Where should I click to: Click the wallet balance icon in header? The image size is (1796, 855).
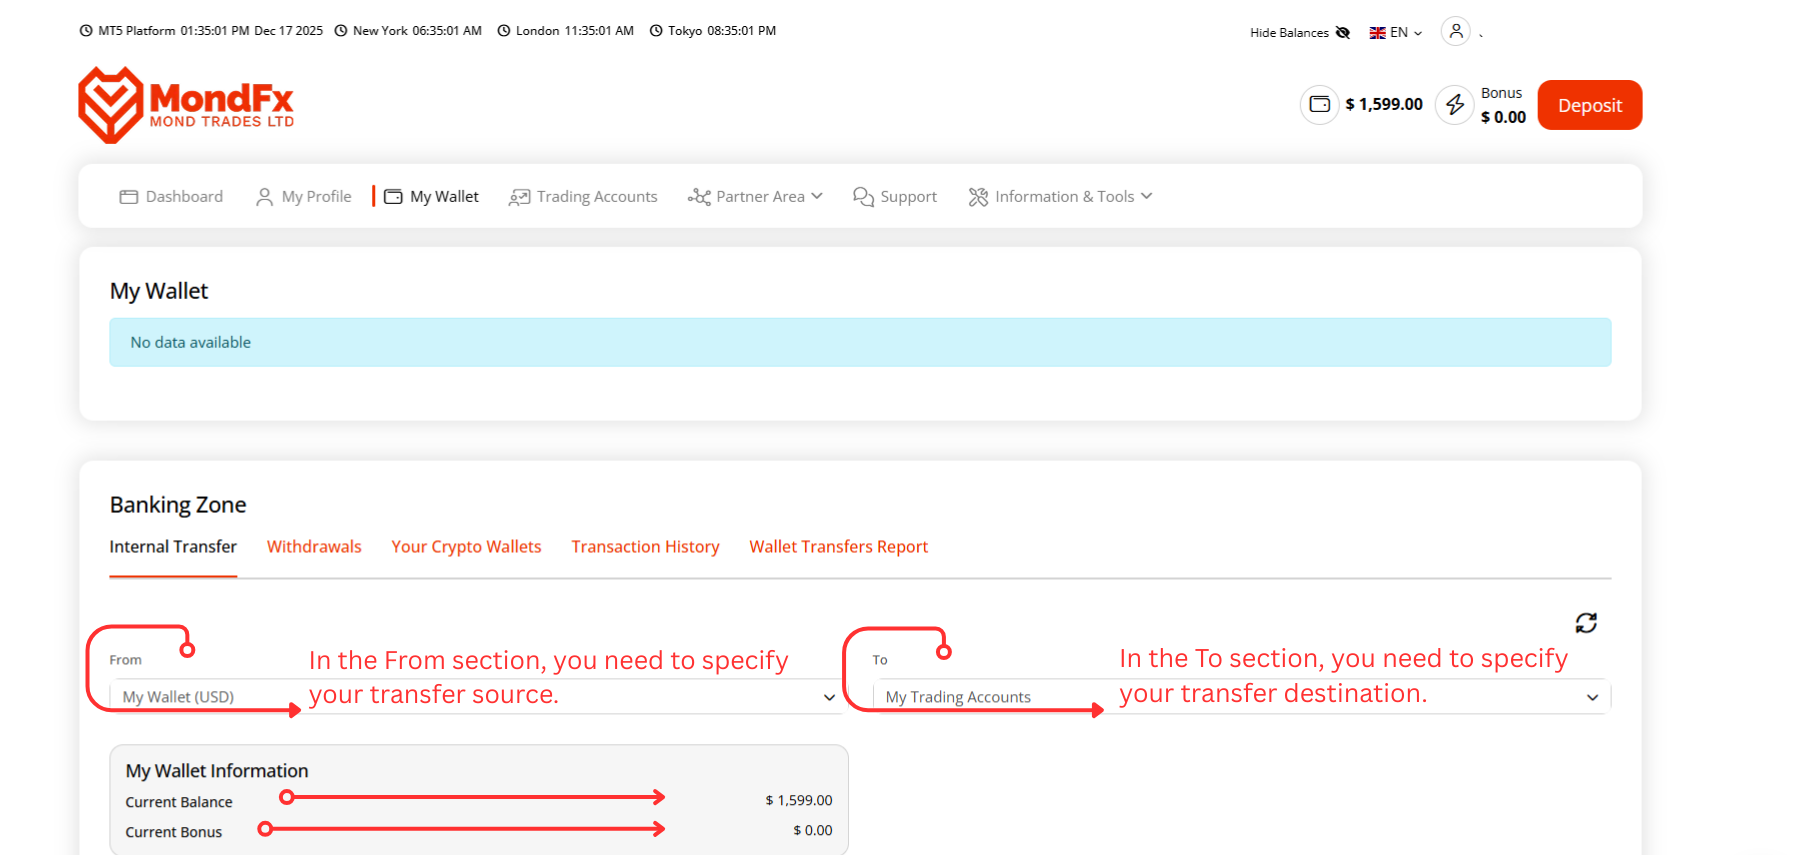1319,104
